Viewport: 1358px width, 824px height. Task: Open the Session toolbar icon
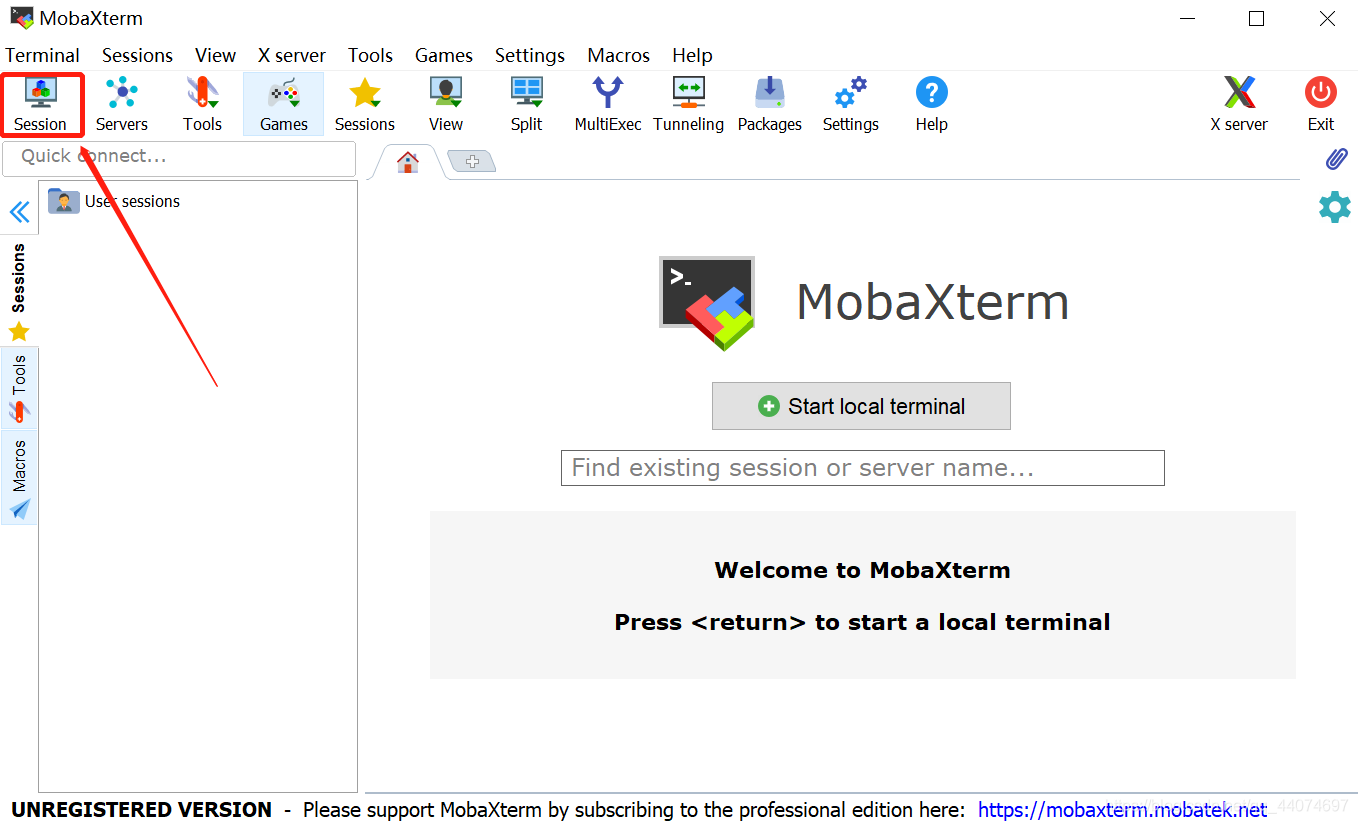click(41, 104)
